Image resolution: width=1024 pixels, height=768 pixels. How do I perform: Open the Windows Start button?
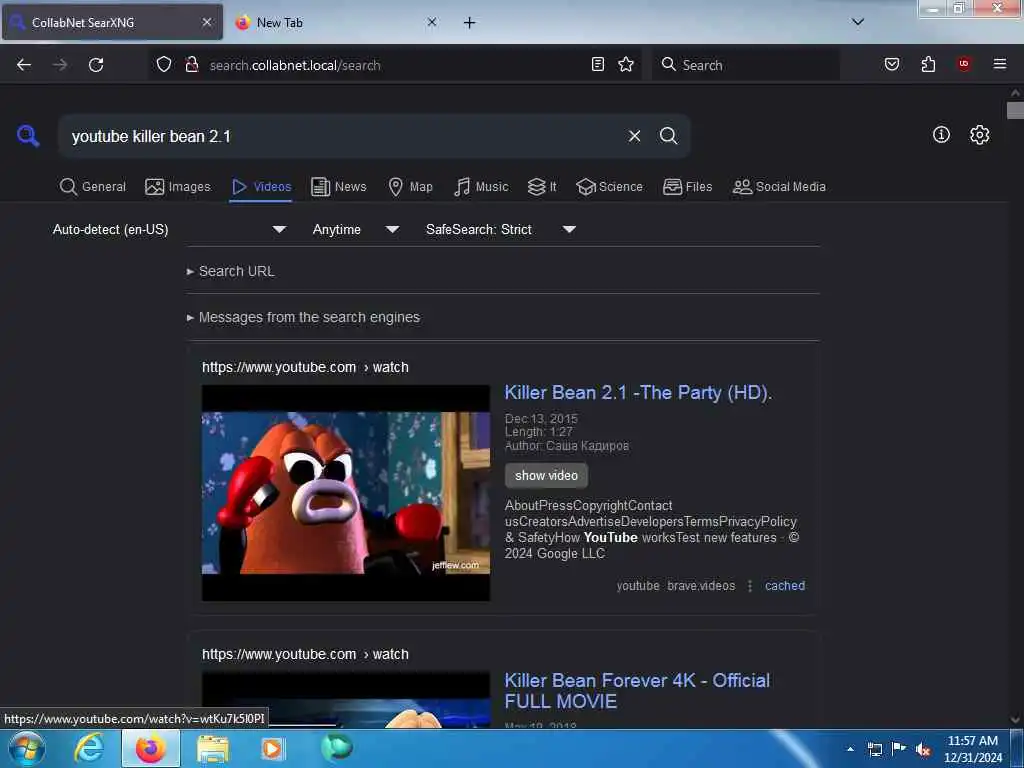tap(27, 749)
